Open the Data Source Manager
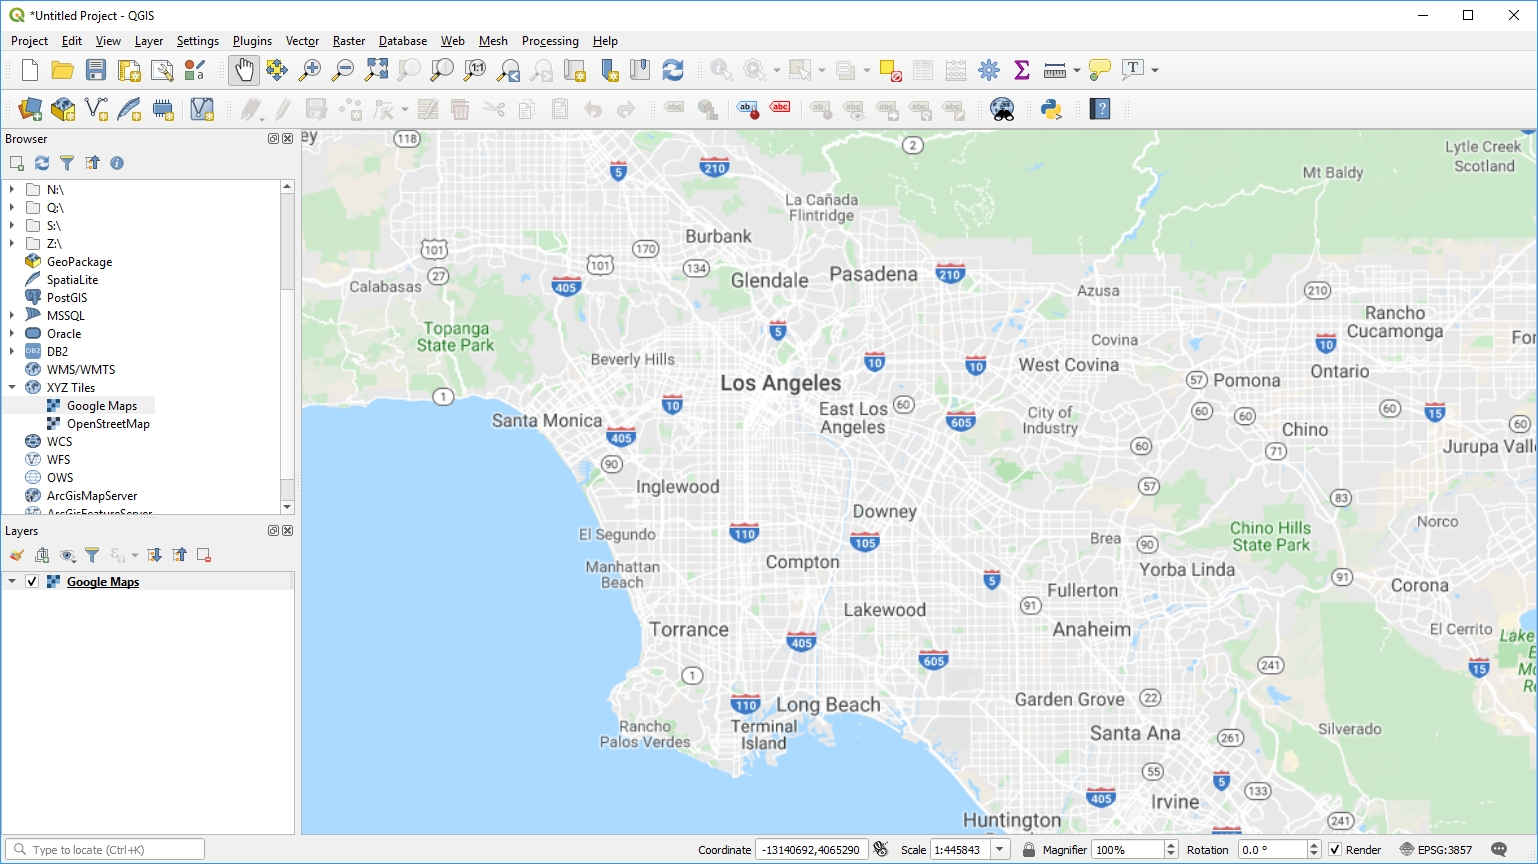The image size is (1538, 864). [x=29, y=108]
